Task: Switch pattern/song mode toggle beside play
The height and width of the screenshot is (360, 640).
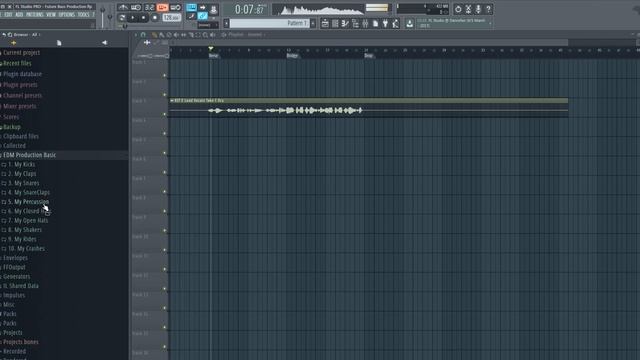Action: click(122, 18)
